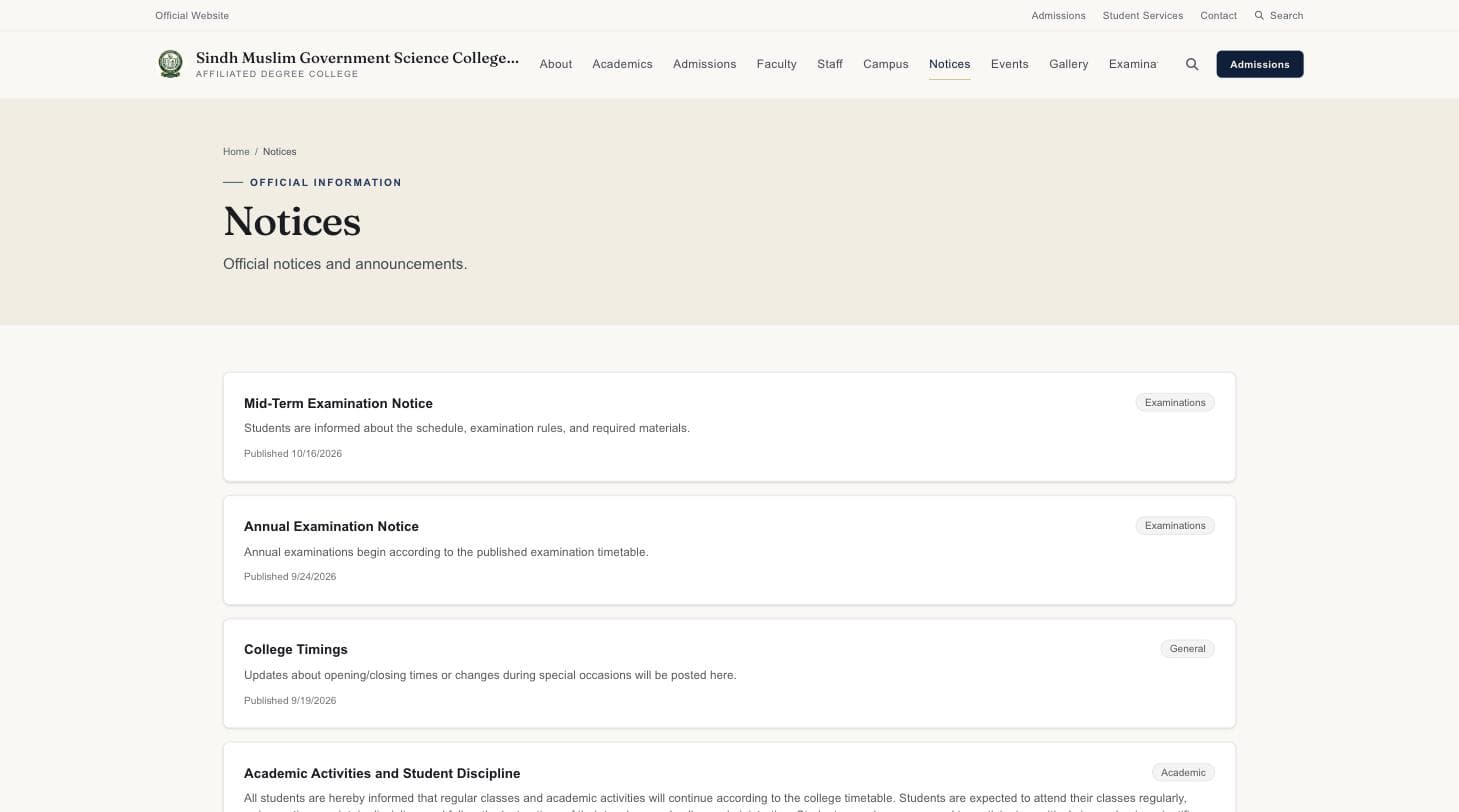This screenshot has height=812, width=1459.
Task: Open Student Services link
Action: 1143,15
